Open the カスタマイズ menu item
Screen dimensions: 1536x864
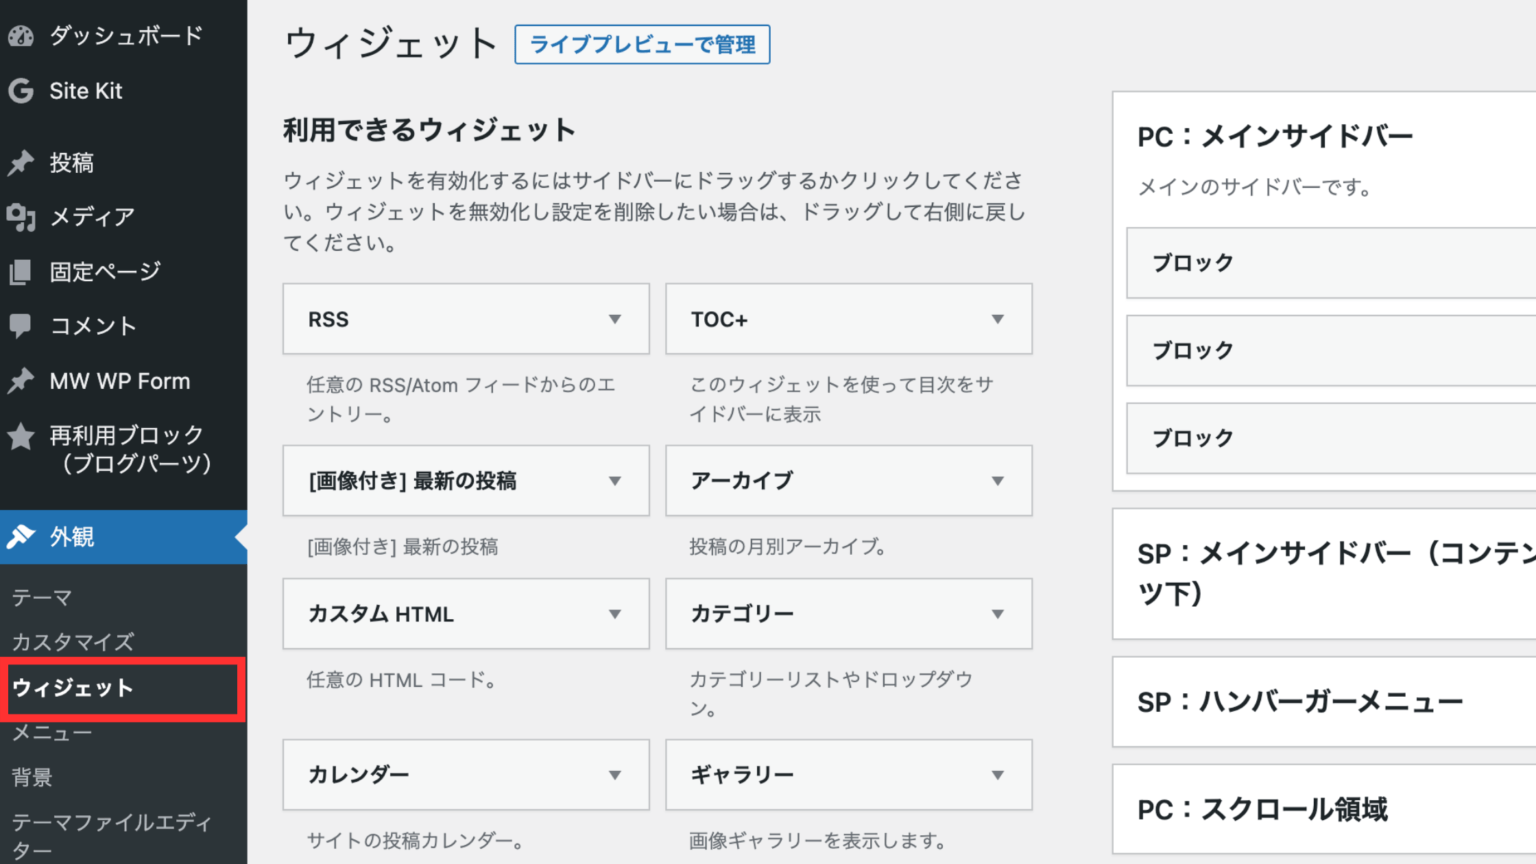(x=71, y=642)
